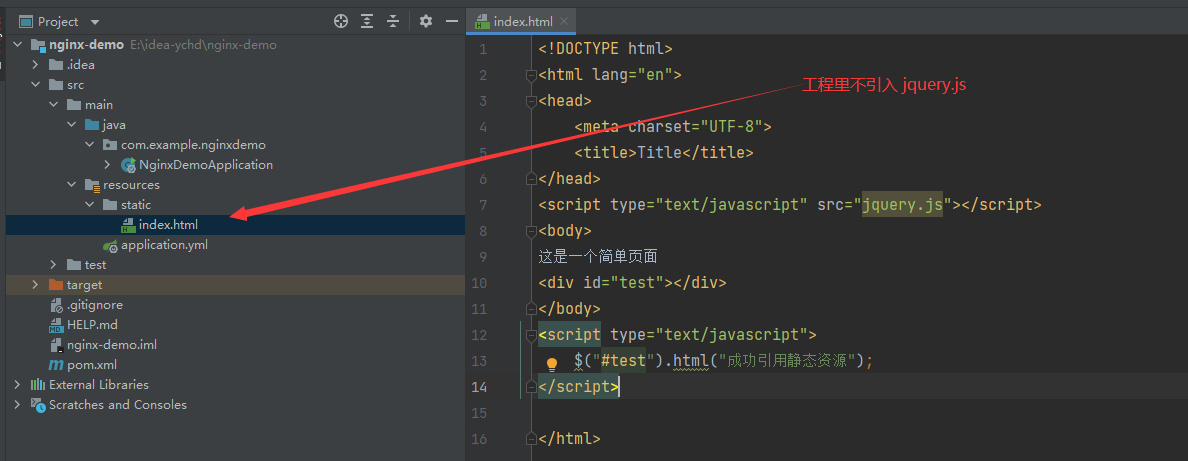Collapse the src folder
Screen dimensions: 1188x461
pyautogui.click(x=36, y=85)
